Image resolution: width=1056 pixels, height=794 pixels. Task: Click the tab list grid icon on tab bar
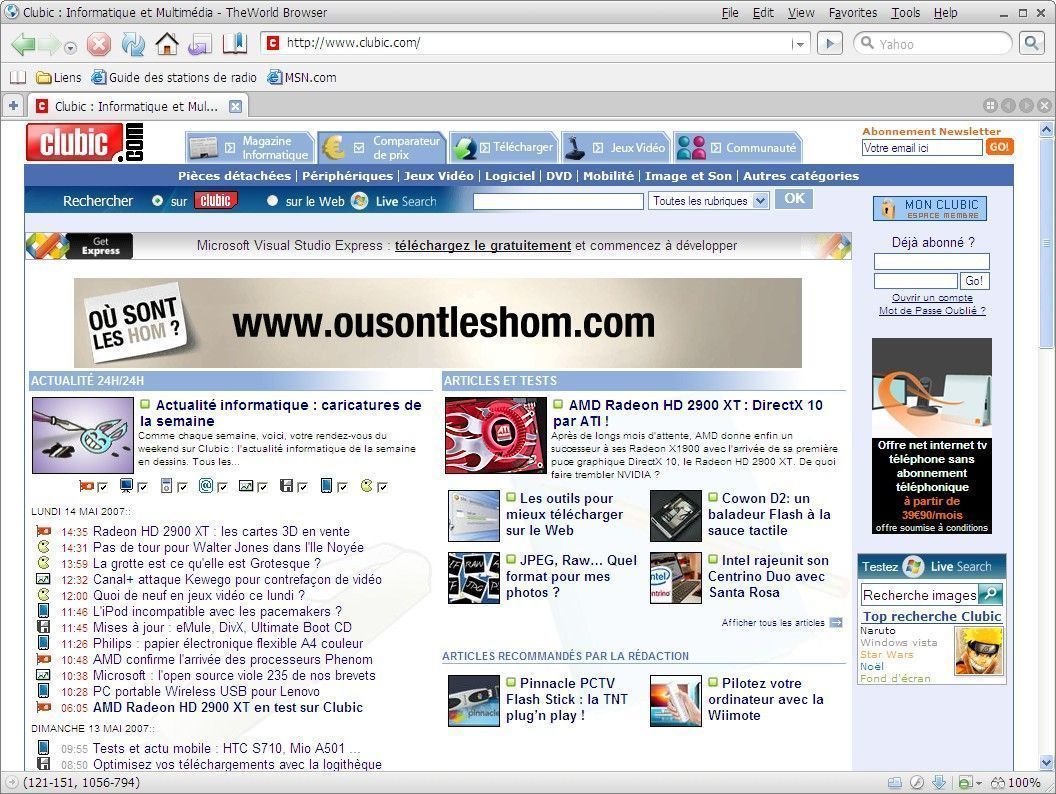click(991, 106)
